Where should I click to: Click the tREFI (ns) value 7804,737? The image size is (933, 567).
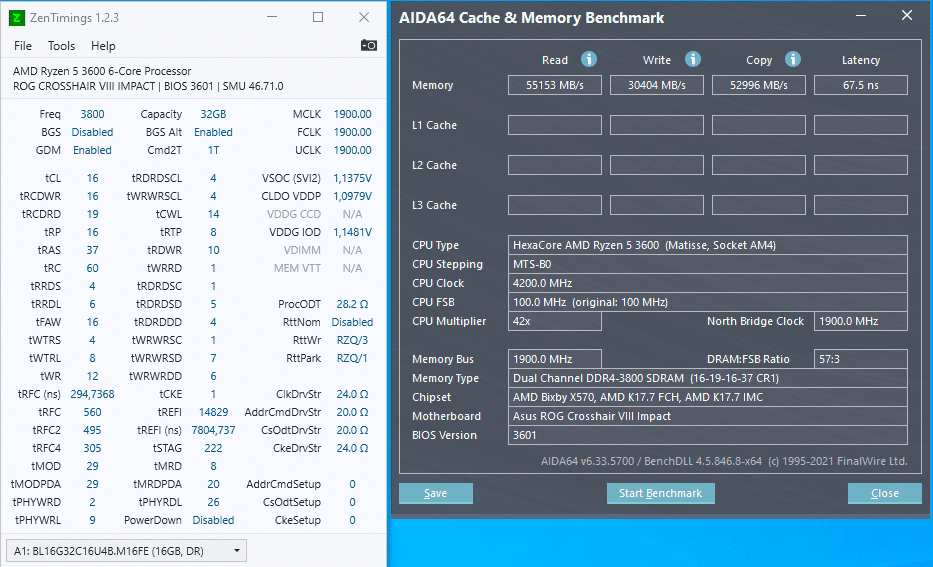[213, 430]
